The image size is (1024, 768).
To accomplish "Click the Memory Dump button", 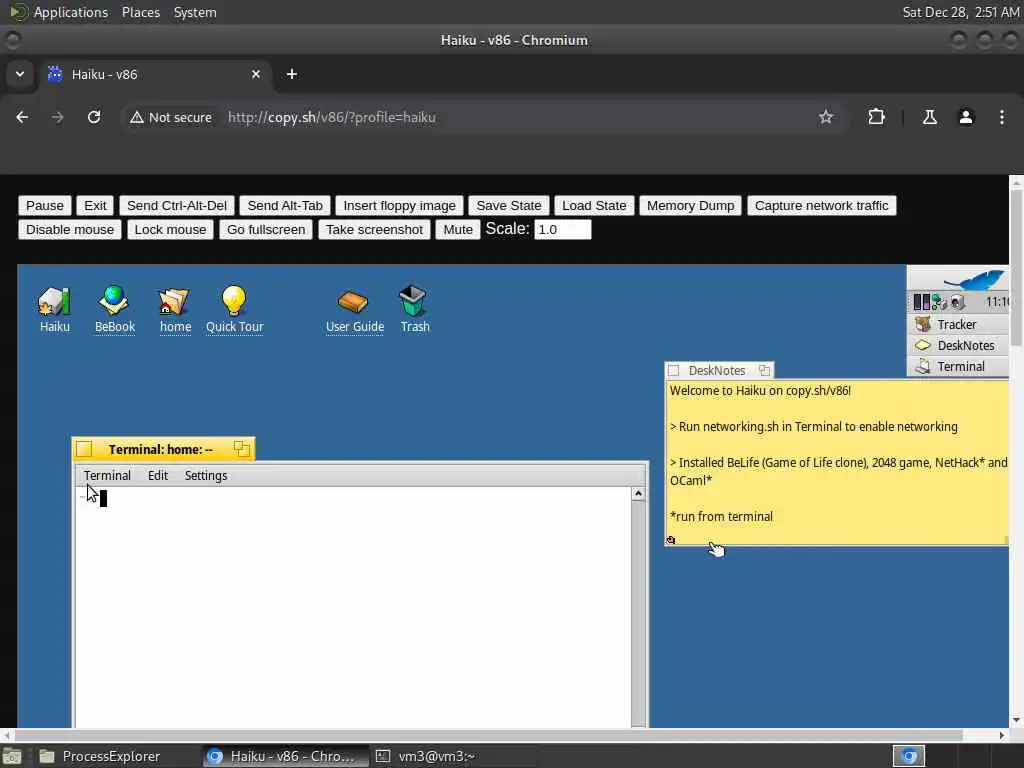I will click(690, 206).
